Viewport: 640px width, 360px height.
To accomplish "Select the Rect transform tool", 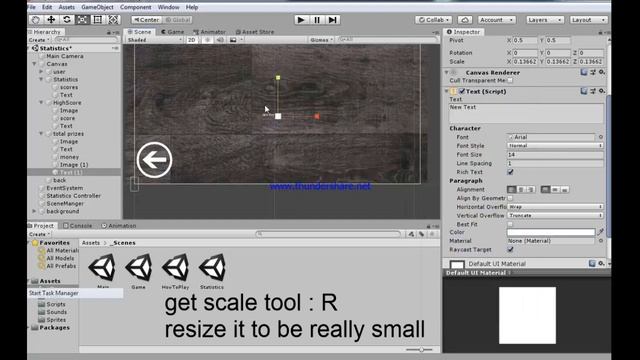I will tap(98, 20).
